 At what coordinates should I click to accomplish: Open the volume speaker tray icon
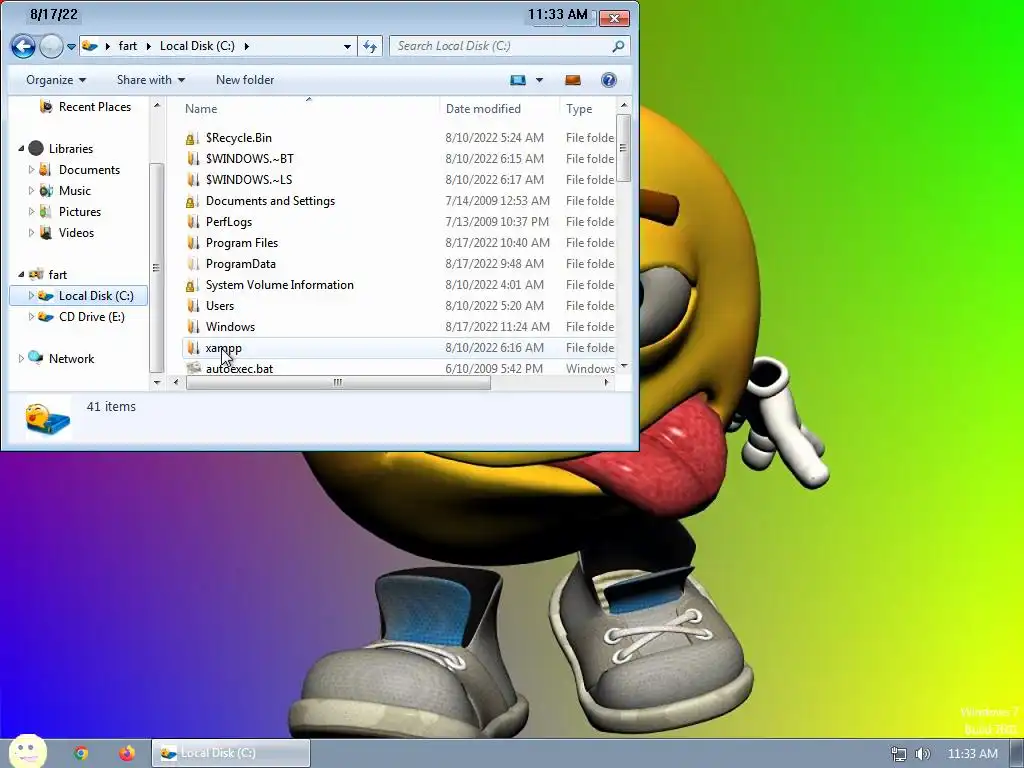(922, 754)
